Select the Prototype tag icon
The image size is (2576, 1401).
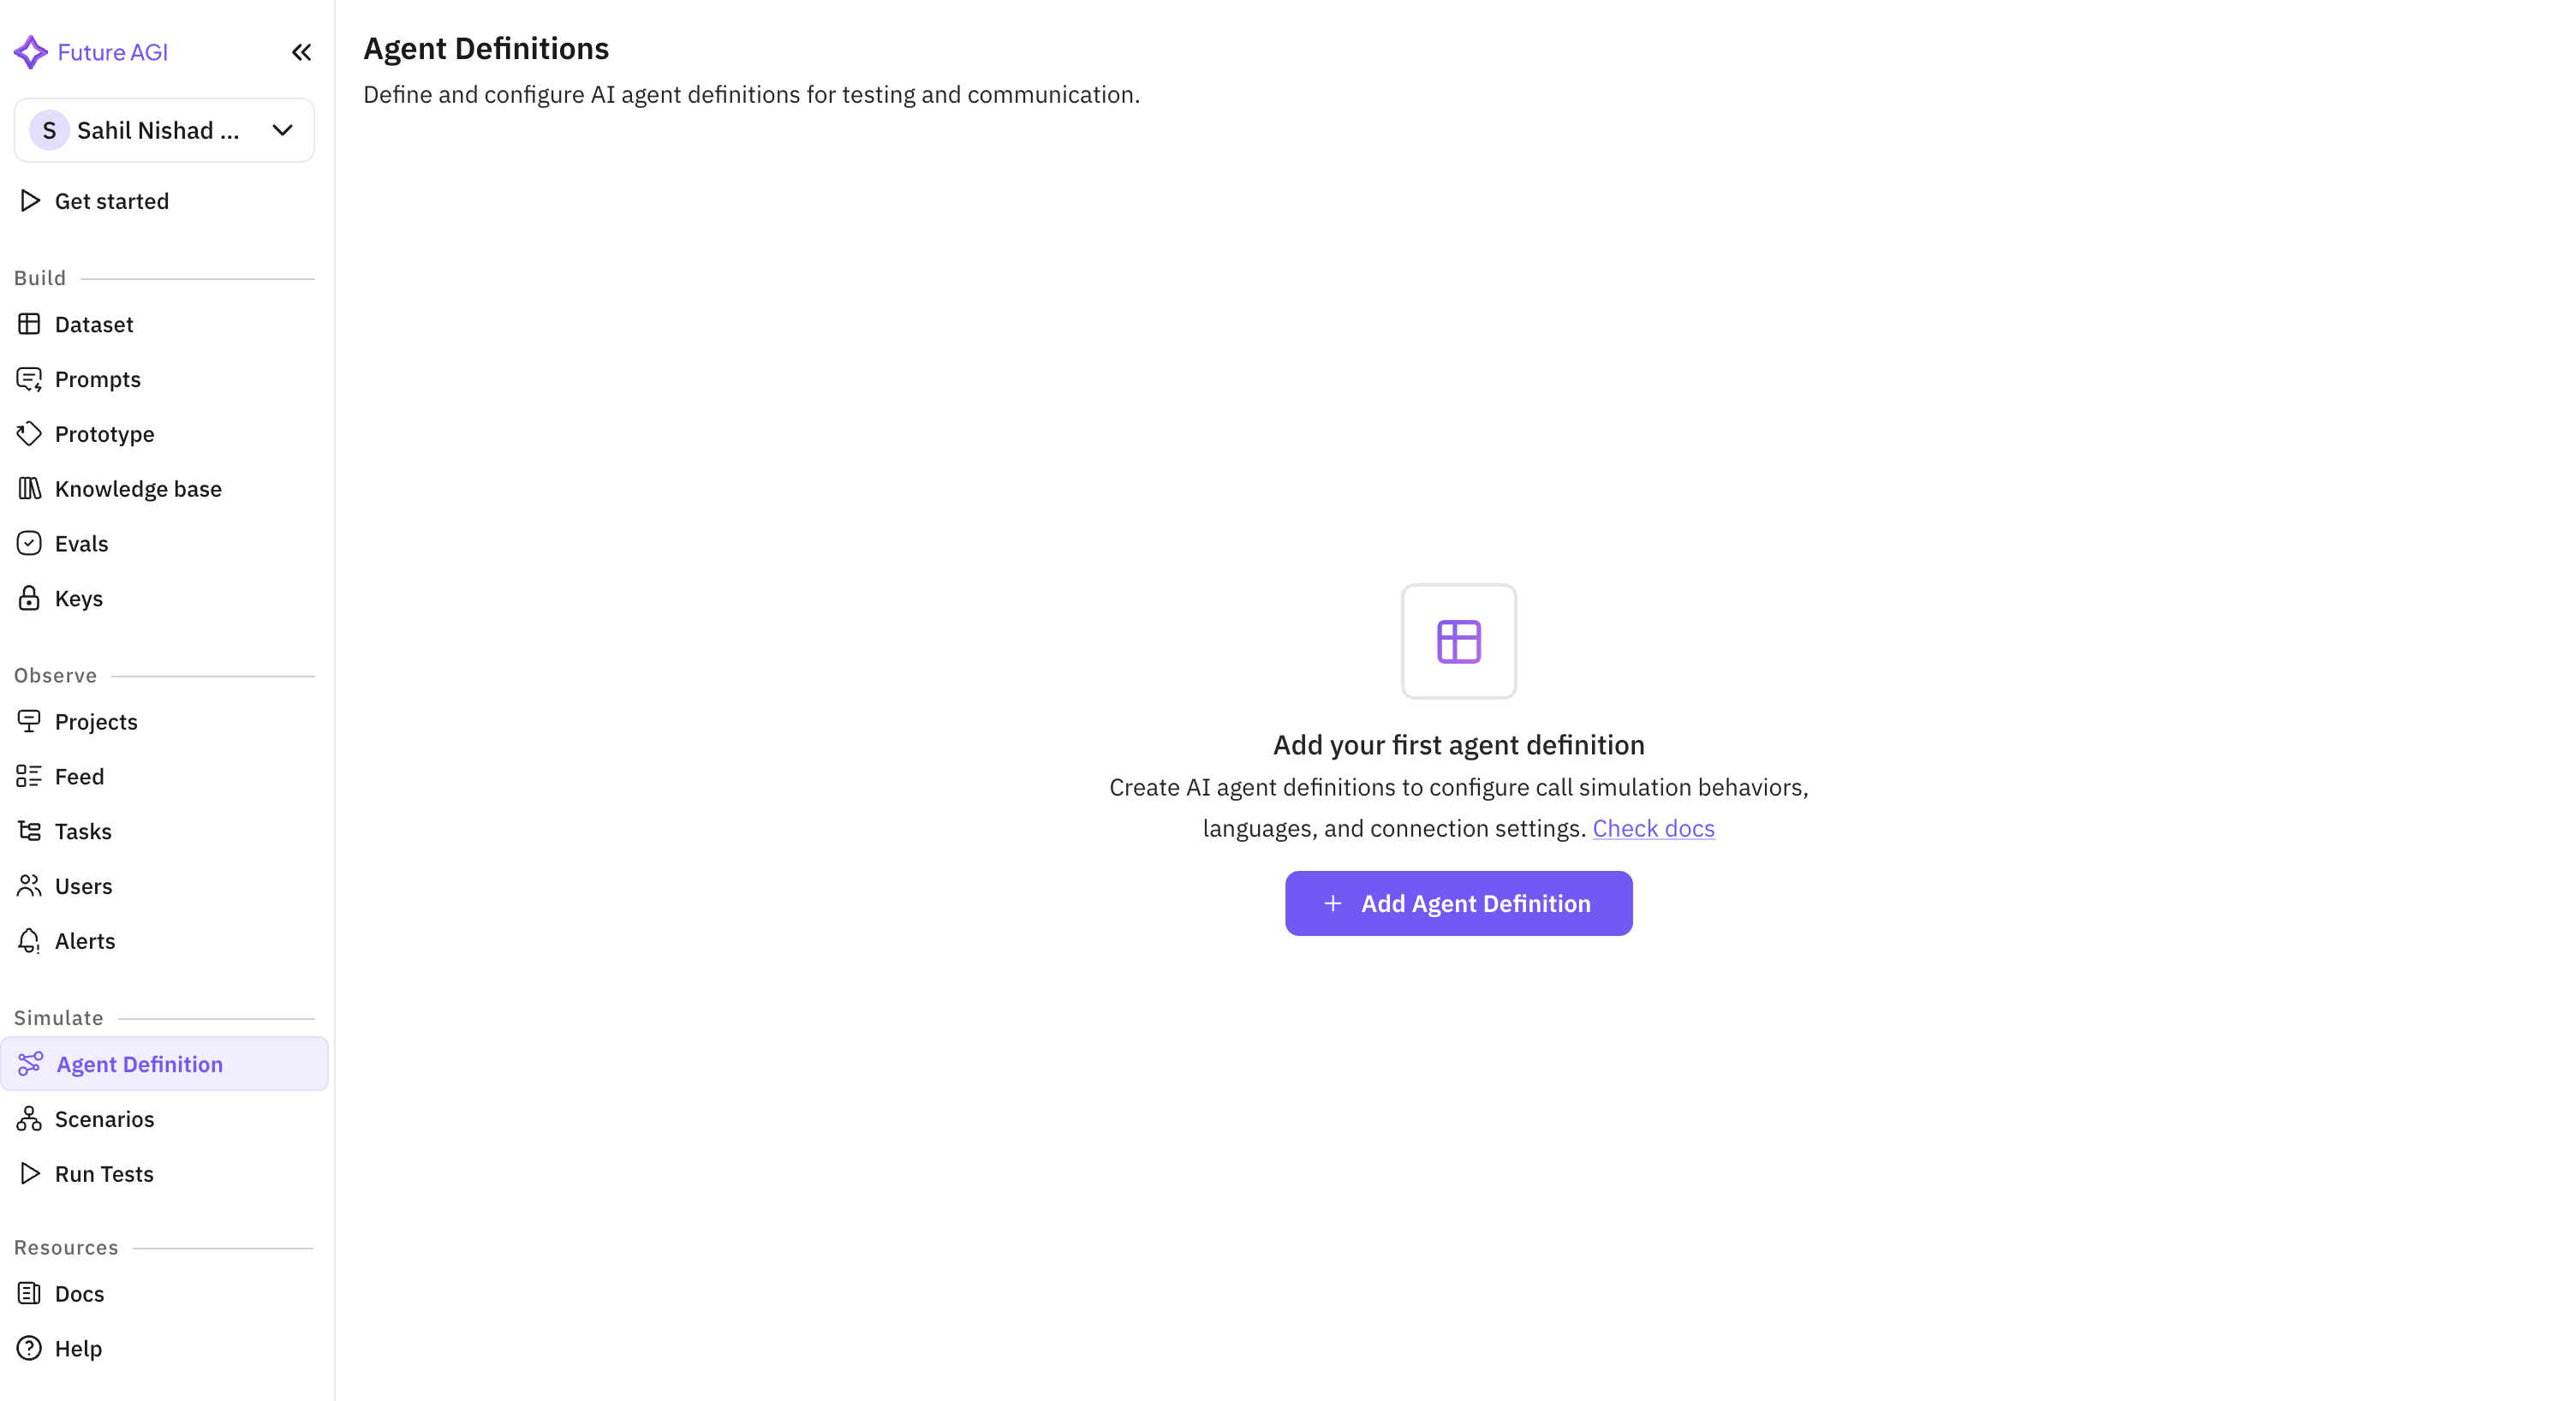(x=29, y=434)
